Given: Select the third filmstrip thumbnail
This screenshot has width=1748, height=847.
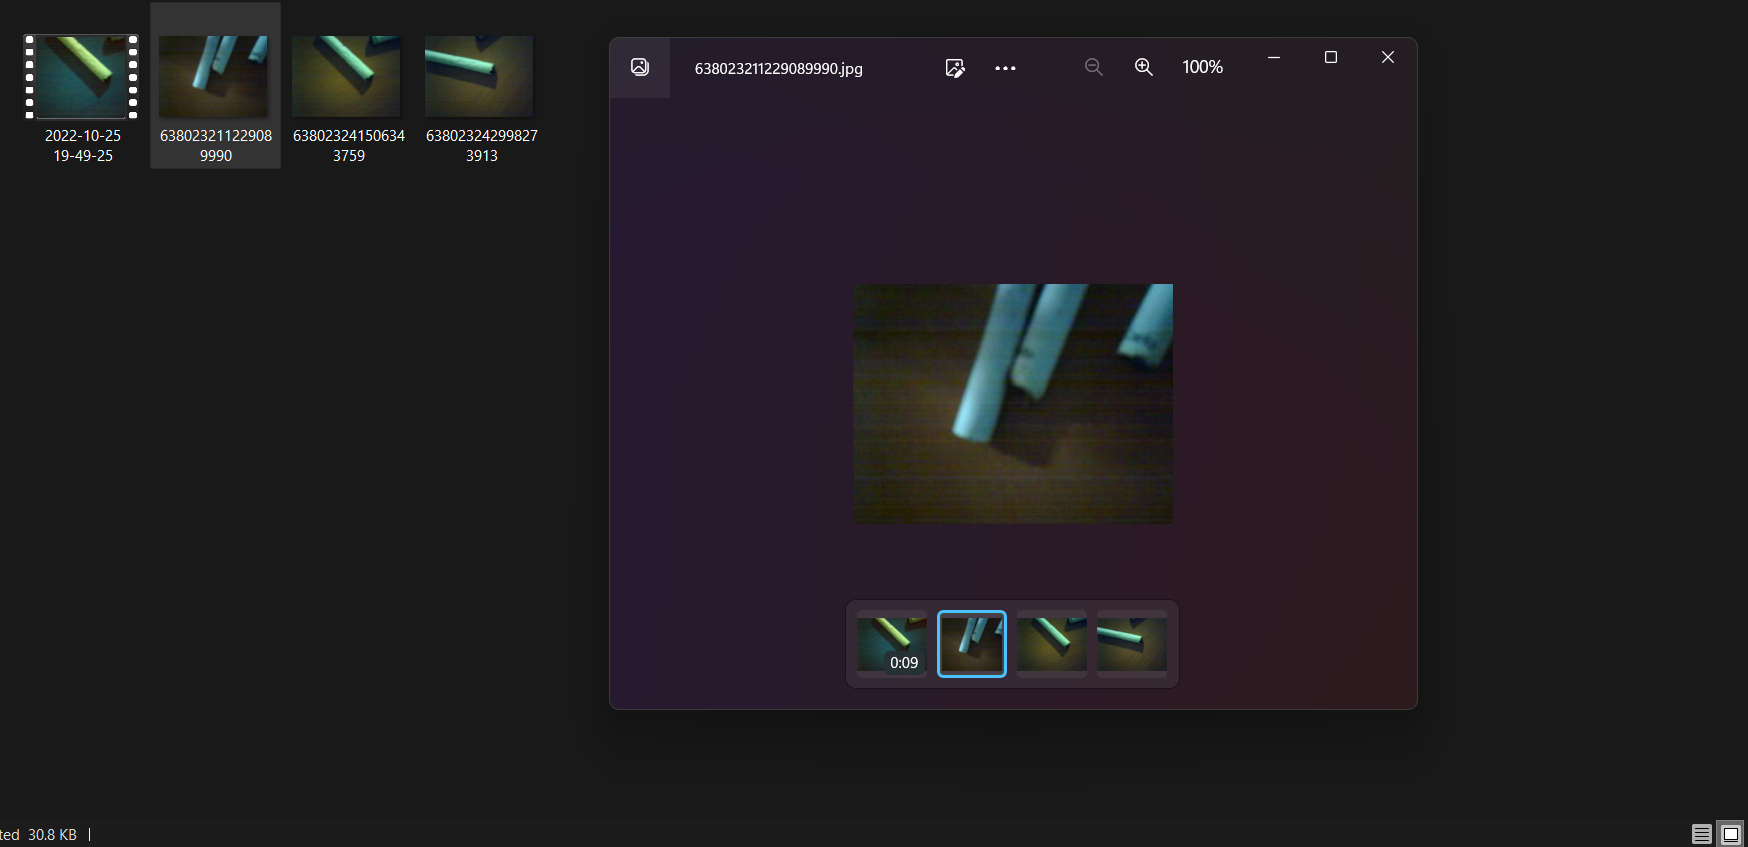Looking at the screenshot, I should coord(1052,644).
